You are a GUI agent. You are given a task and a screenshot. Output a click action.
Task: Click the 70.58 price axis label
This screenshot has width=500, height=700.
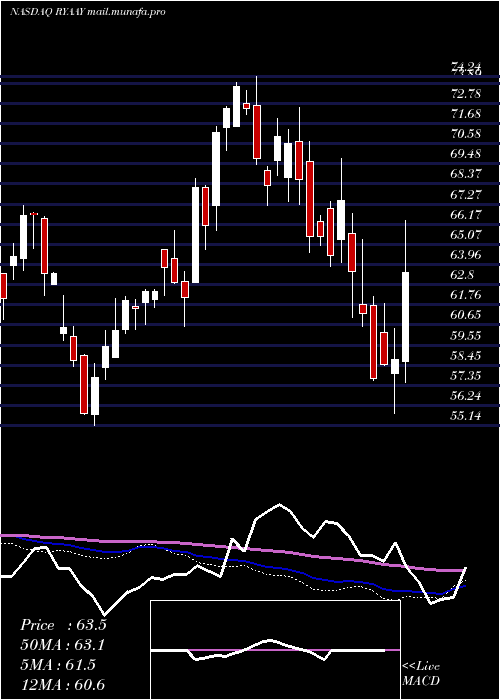click(466, 134)
